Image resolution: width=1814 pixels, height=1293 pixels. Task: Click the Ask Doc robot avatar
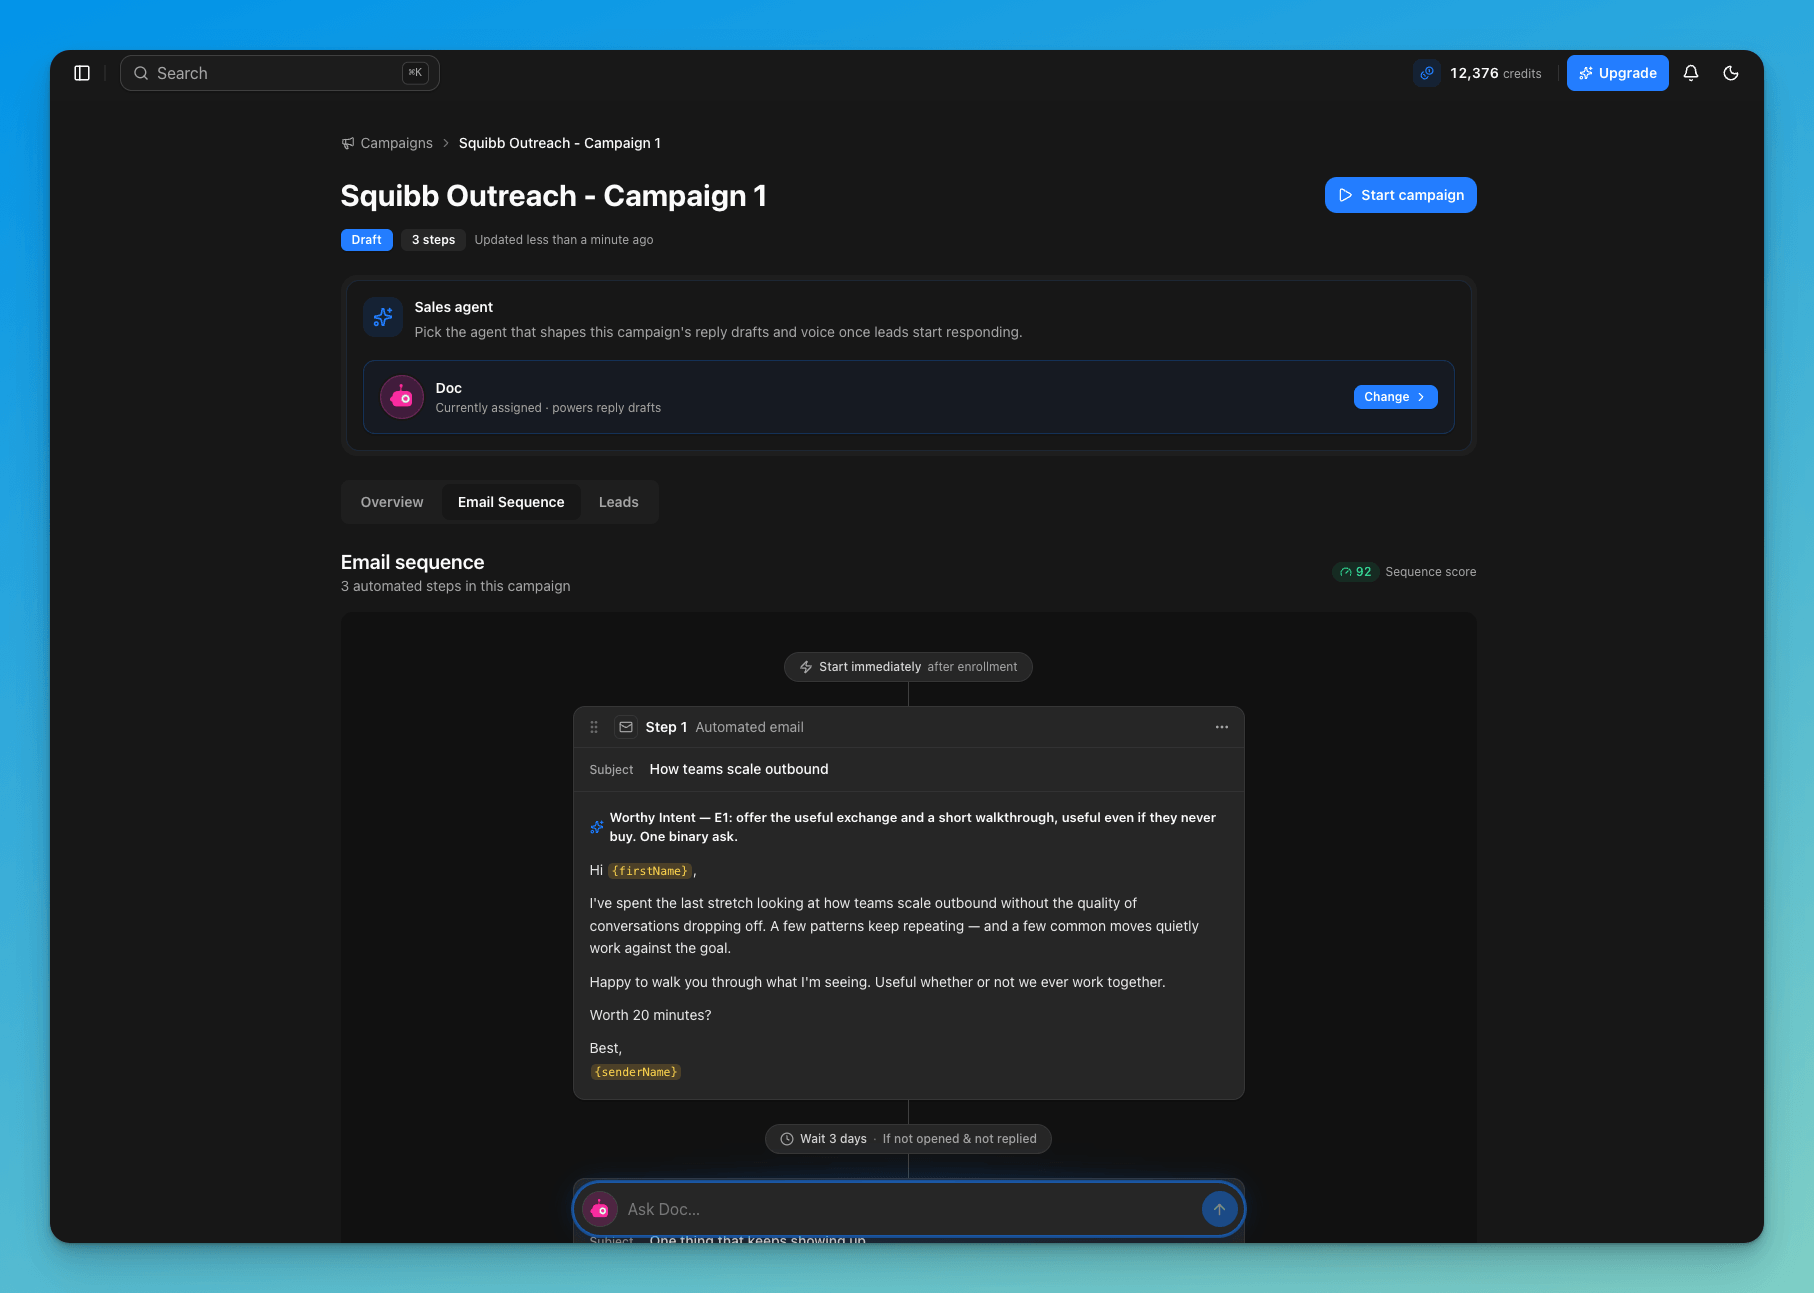599,1209
